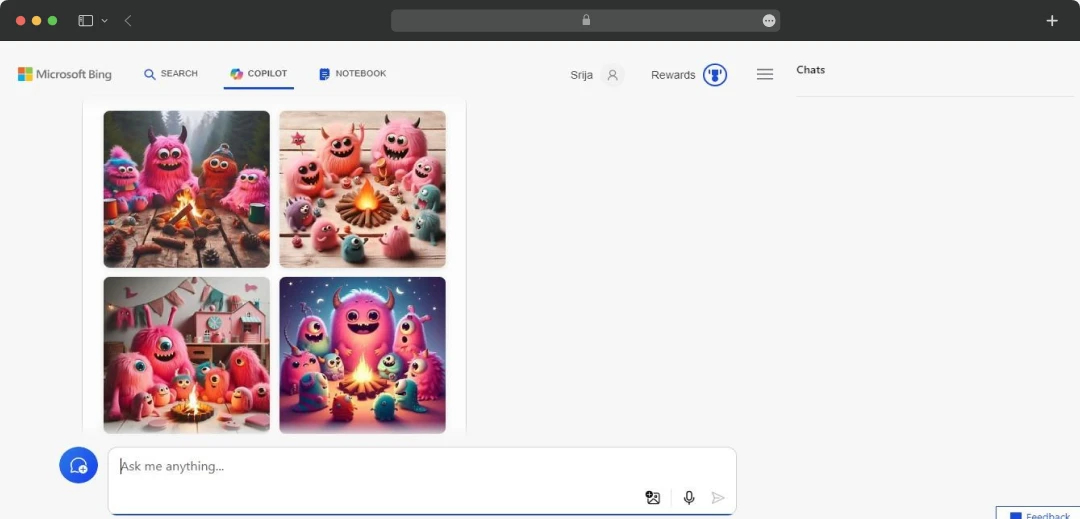Open the forest campfire monsters image
The width and height of the screenshot is (1080, 519).
click(187, 189)
